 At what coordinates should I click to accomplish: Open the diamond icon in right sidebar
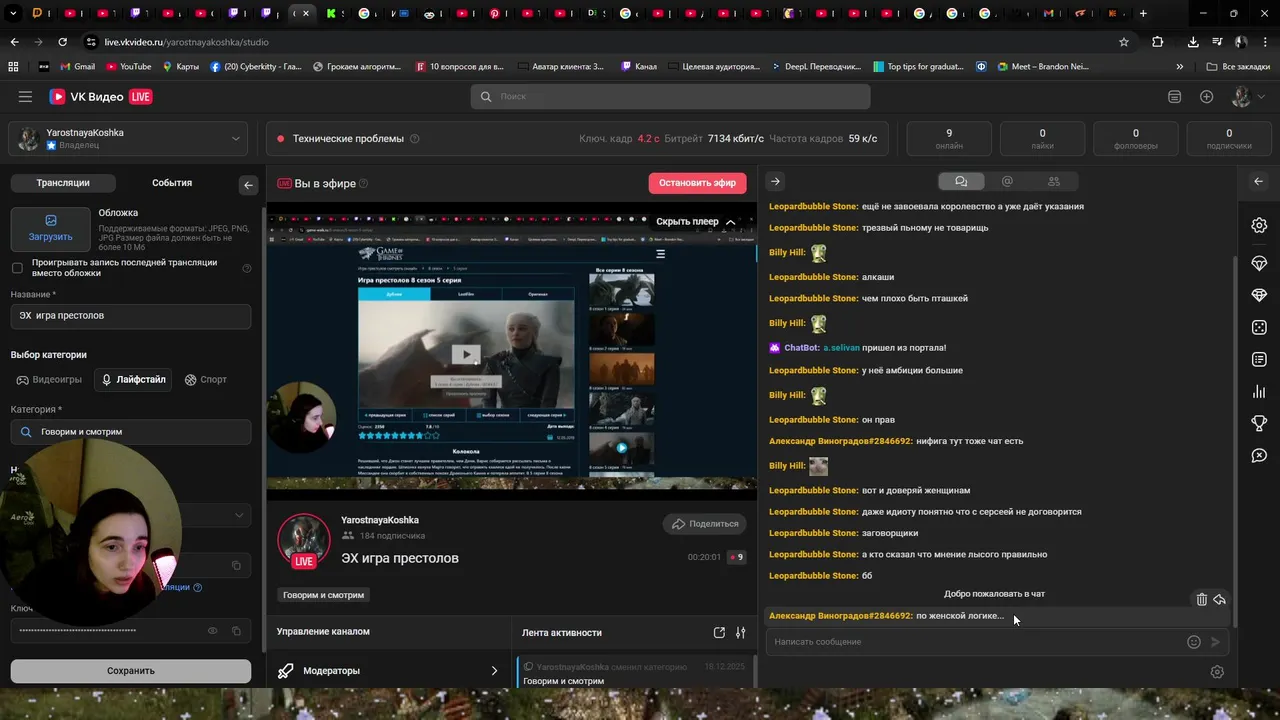tap(1259, 295)
